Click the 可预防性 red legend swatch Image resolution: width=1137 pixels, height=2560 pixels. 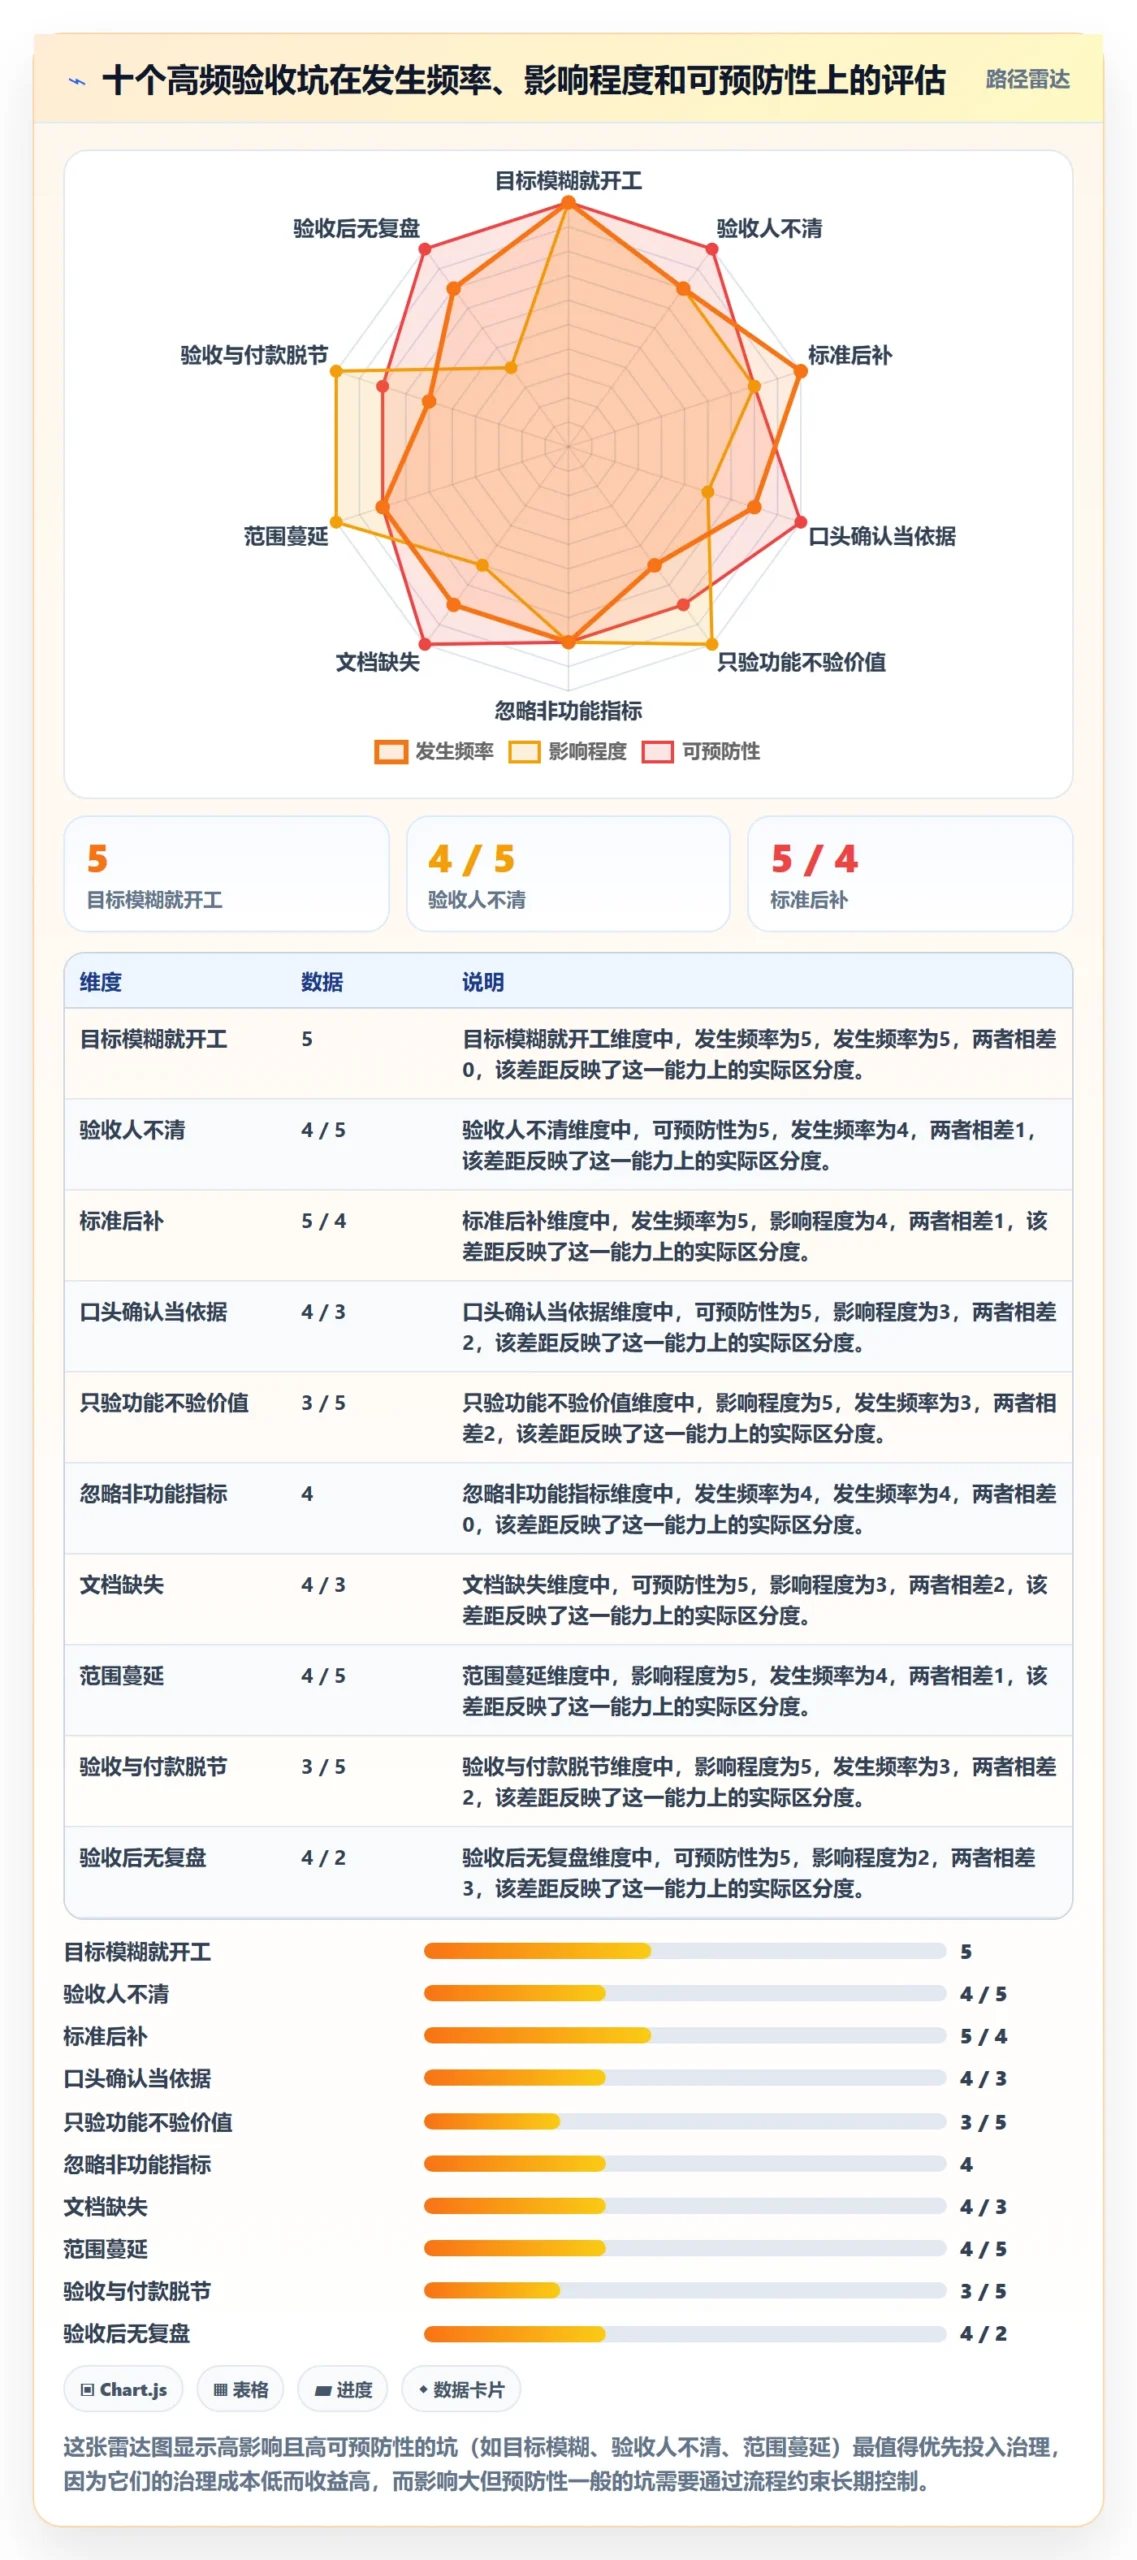pyautogui.click(x=657, y=751)
